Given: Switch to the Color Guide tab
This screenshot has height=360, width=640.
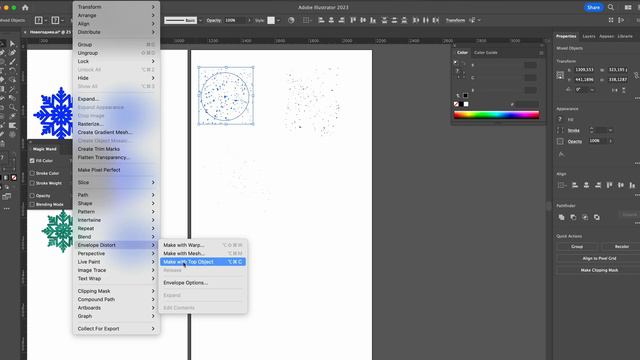Looking at the screenshot, I should pyautogui.click(x=486, y=53).
